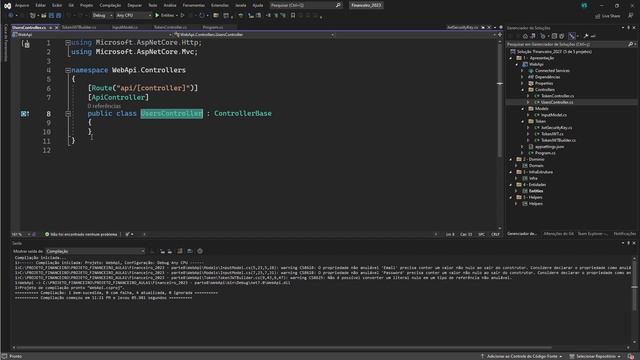Screen dimensions: 640x360
Task: Toggle auto-hide pin of Solution Explorer panel
Action: pyautogui.click(x=629, y=28)
